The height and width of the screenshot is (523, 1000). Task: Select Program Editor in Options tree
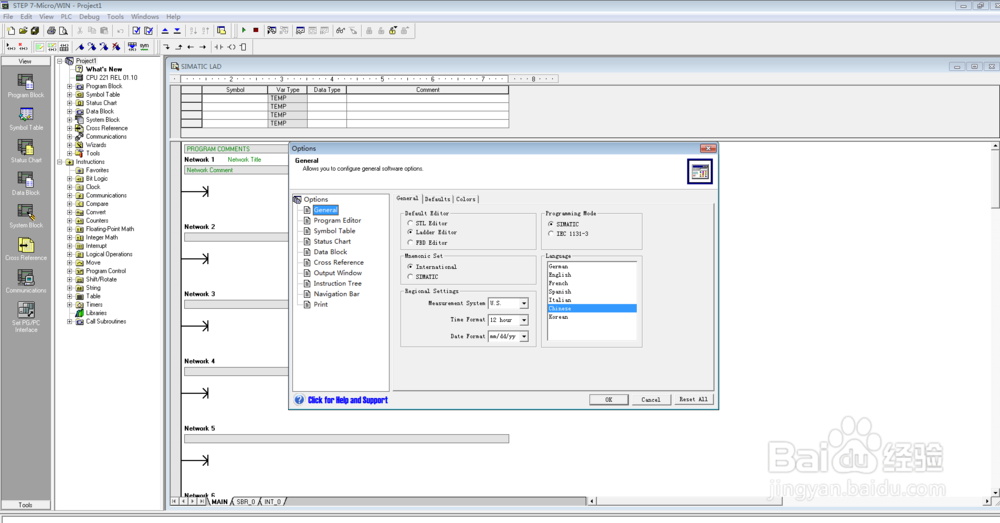(x=337, y=221)
